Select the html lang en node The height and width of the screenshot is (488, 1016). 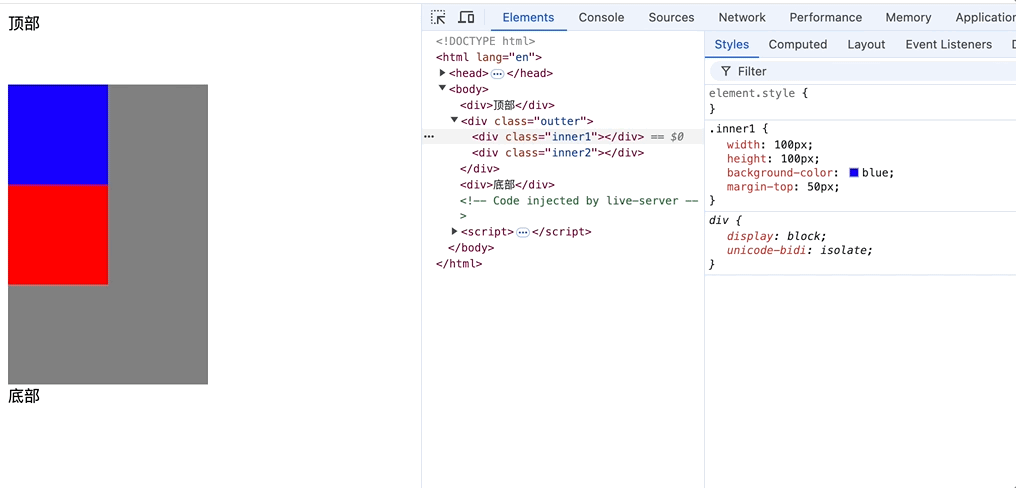[x=489, y=57]
